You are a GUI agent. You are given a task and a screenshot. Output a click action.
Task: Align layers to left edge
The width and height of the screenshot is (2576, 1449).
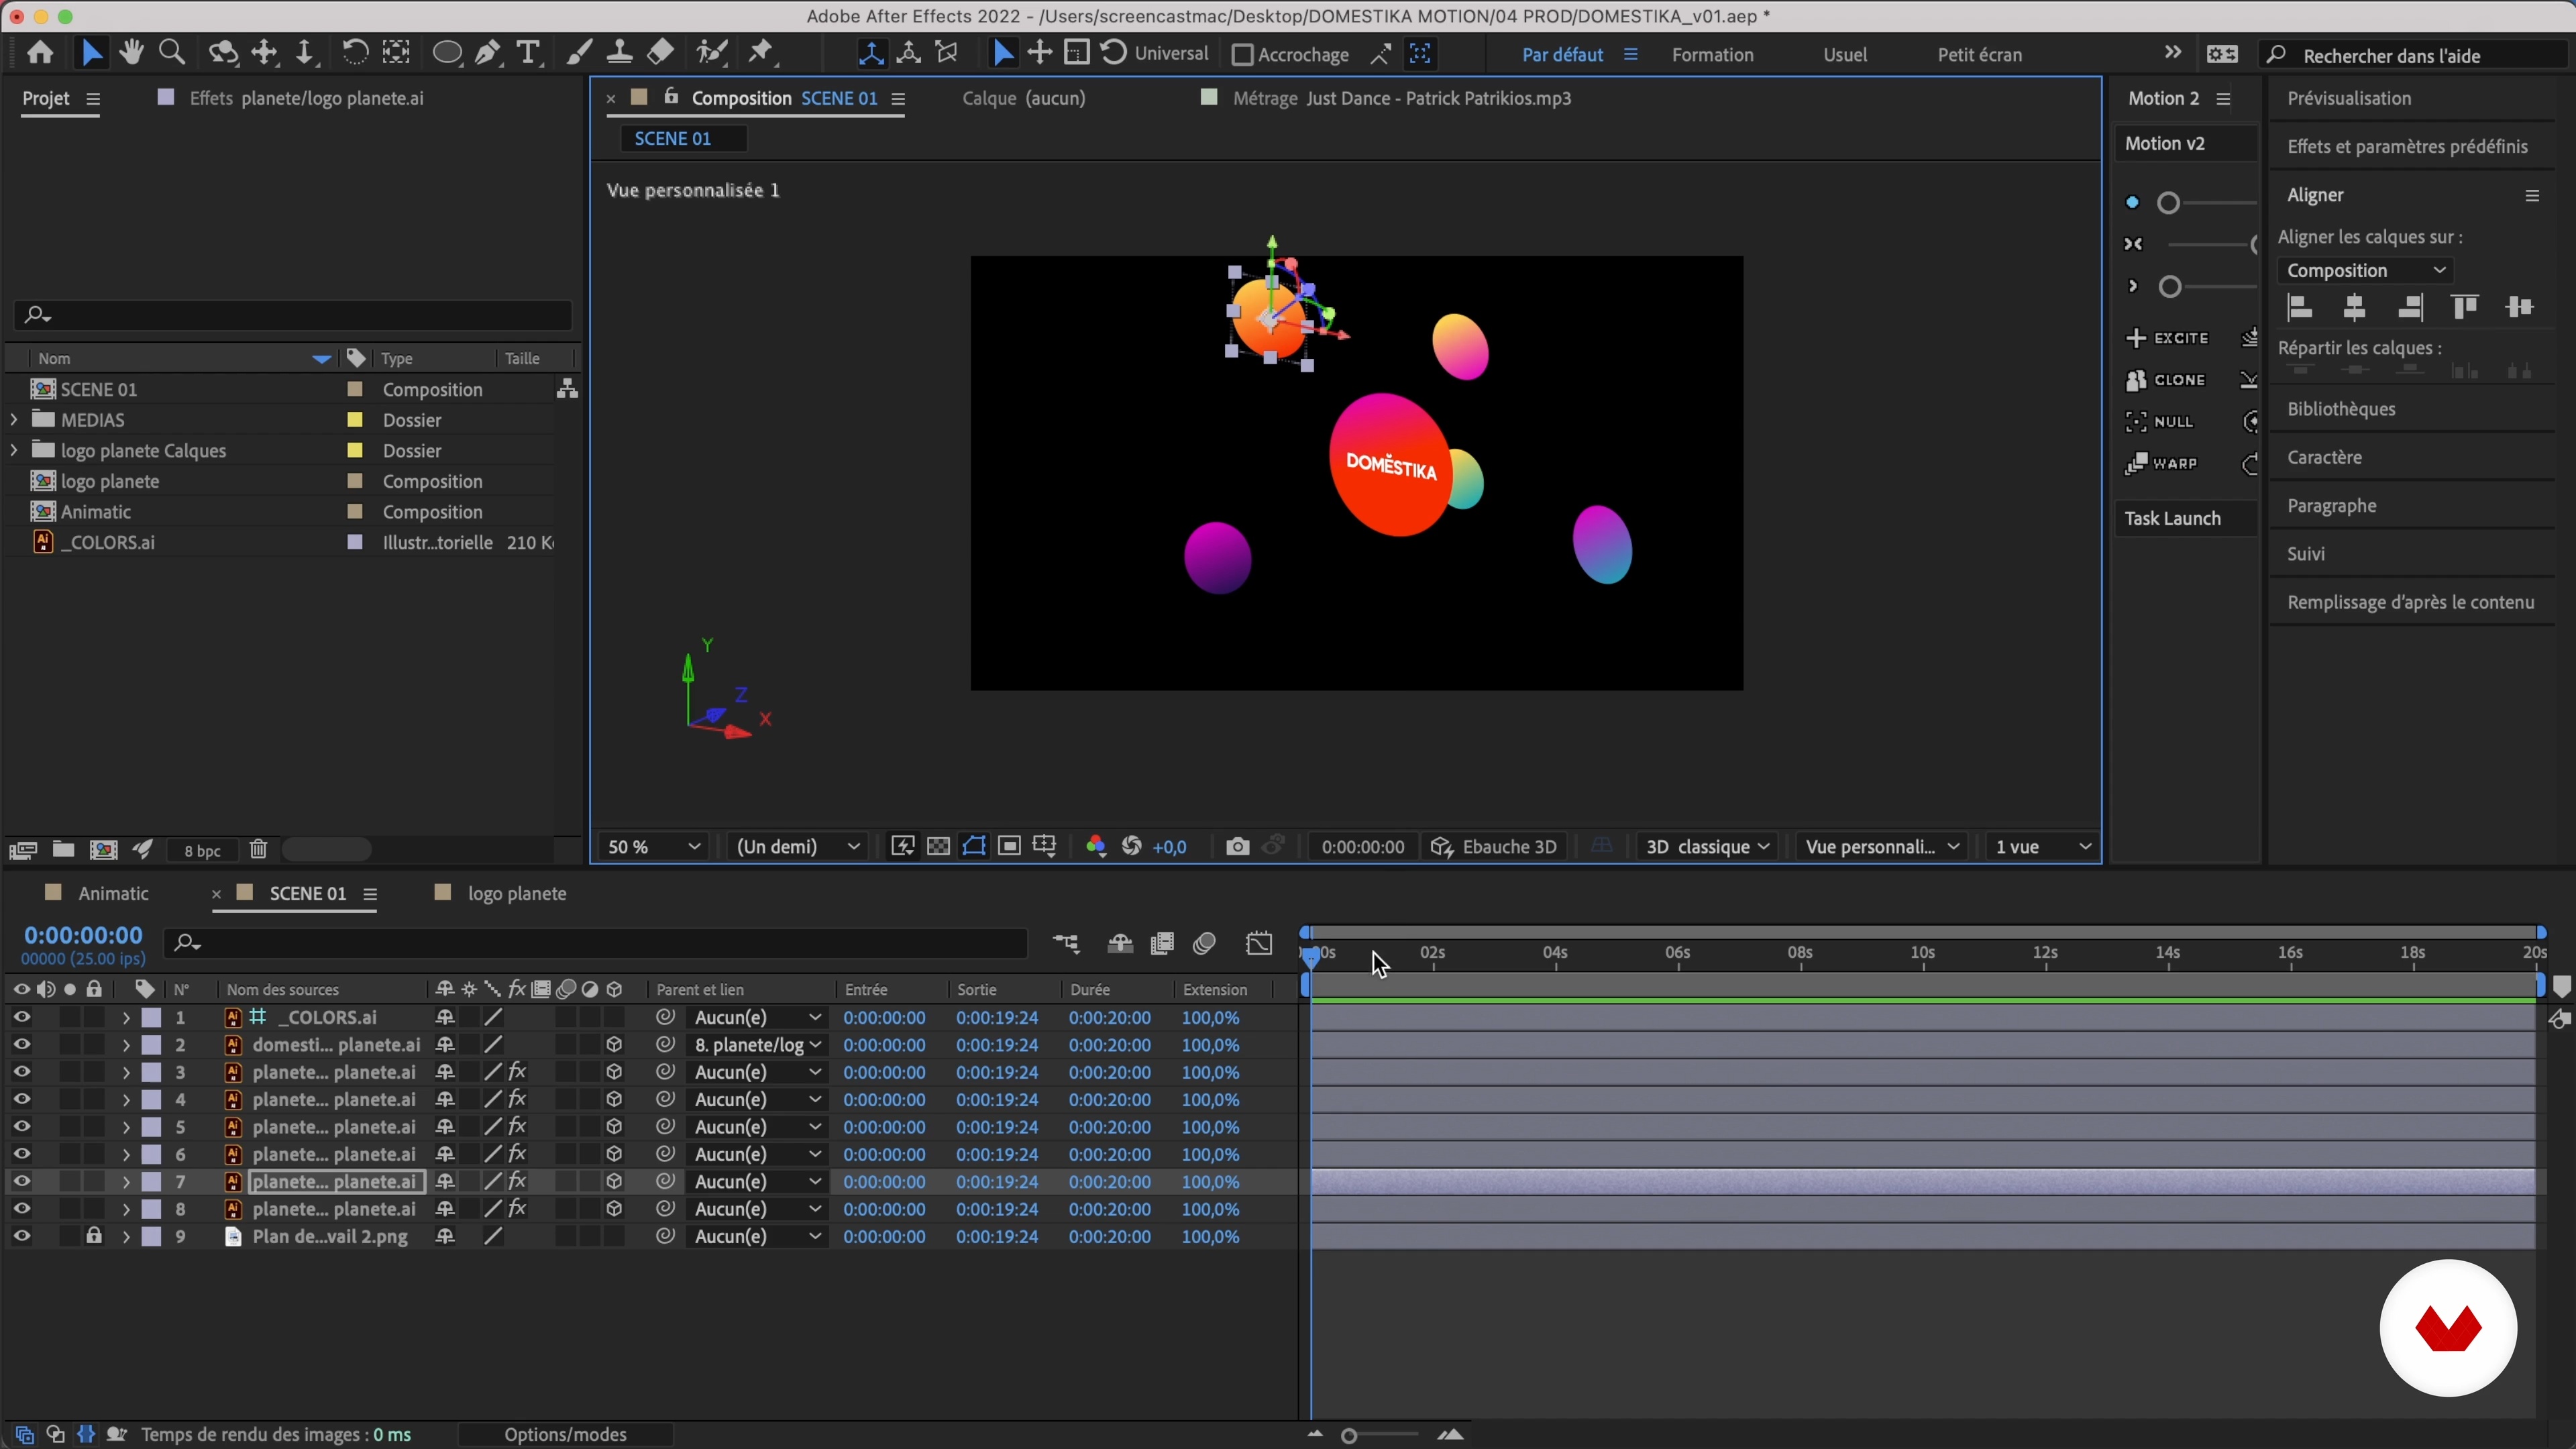click(2300, 308)
